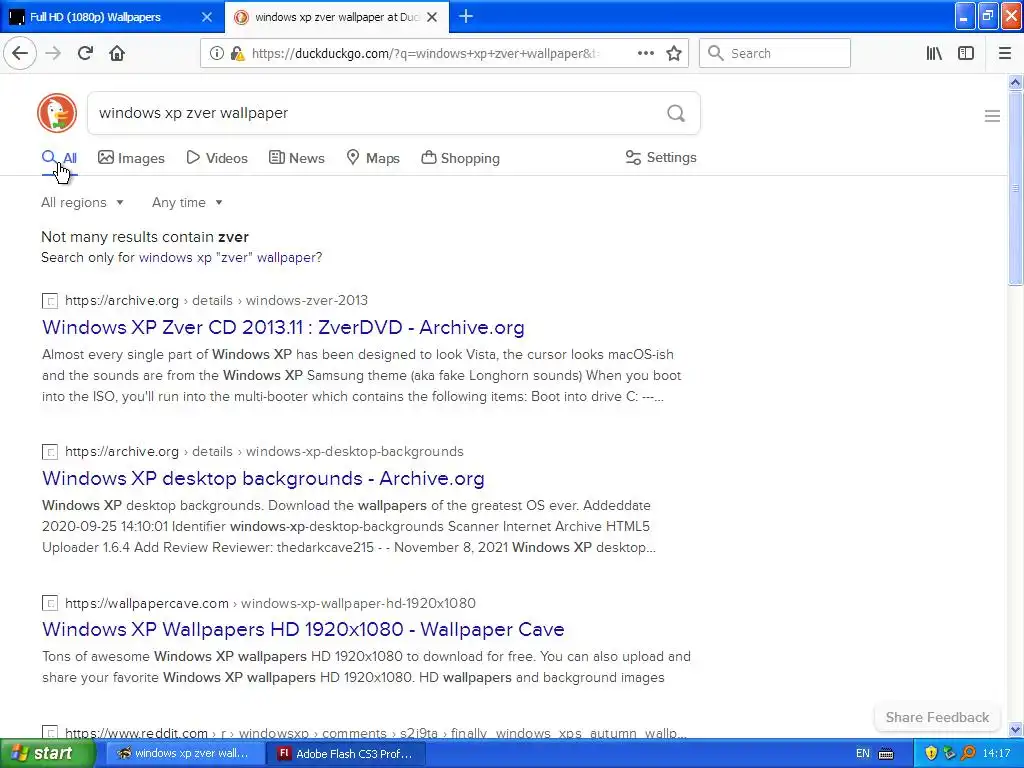
Task: Click the security shield tray icon
Action: pyautogui.click(x=931, y=753)
